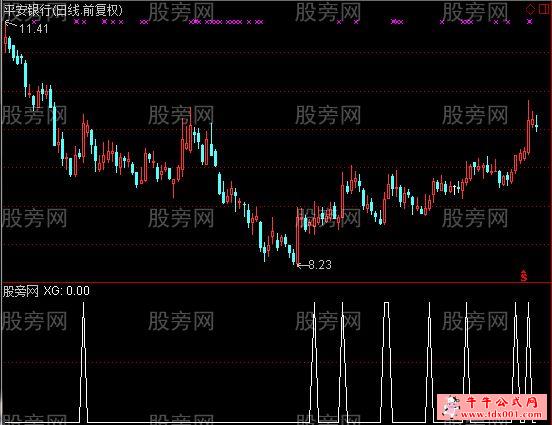Click the rightmost purple cross marker in the top row
The image size is (552, 425).
click(530, 22)
